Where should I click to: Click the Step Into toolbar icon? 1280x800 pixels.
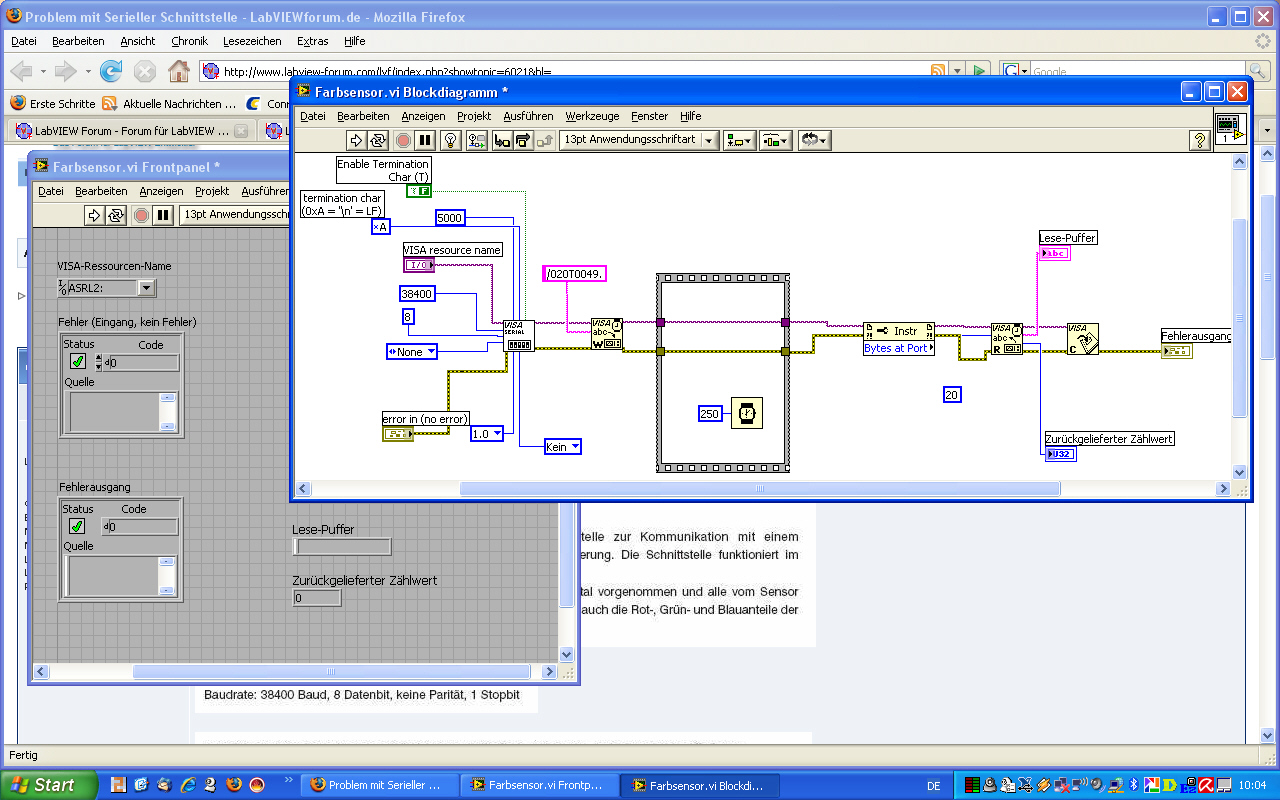tap(502, 140)
